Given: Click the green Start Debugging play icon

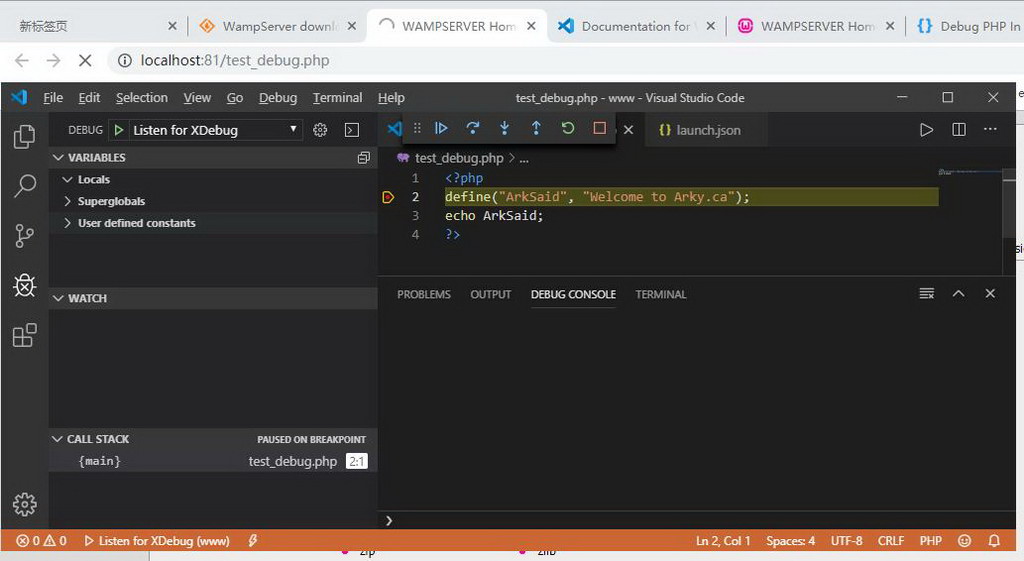Looking at the screenshot, I should 119,130.
